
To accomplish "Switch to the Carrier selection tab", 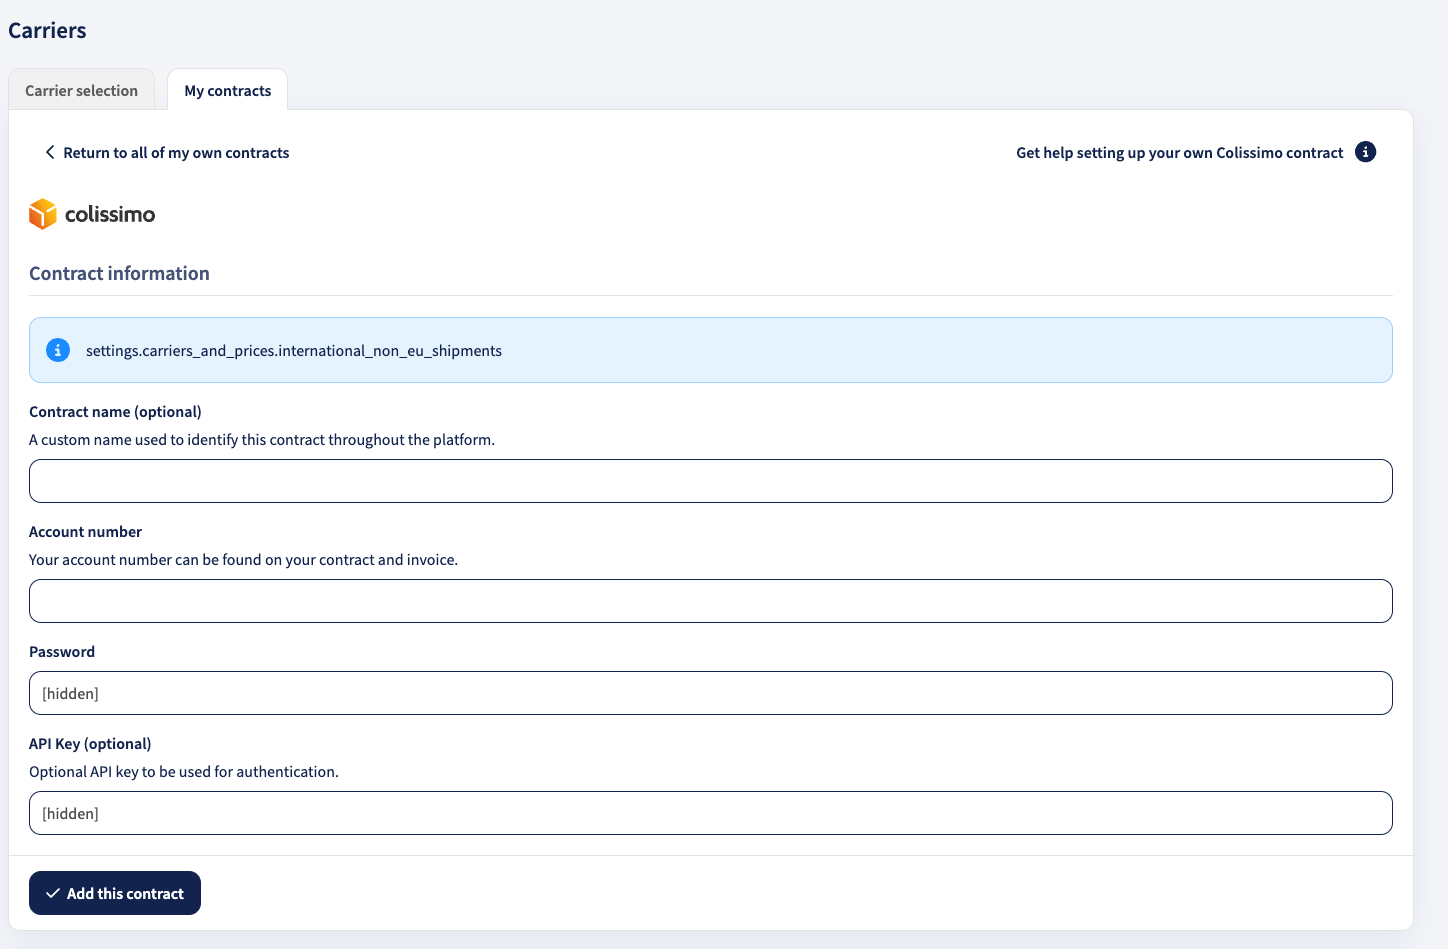I will [x=81, y=90].
